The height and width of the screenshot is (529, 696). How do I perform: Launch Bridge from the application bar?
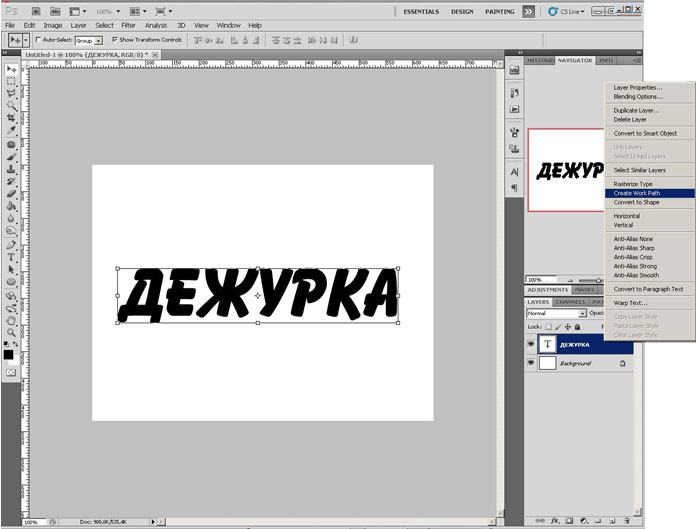coord(35,10)
